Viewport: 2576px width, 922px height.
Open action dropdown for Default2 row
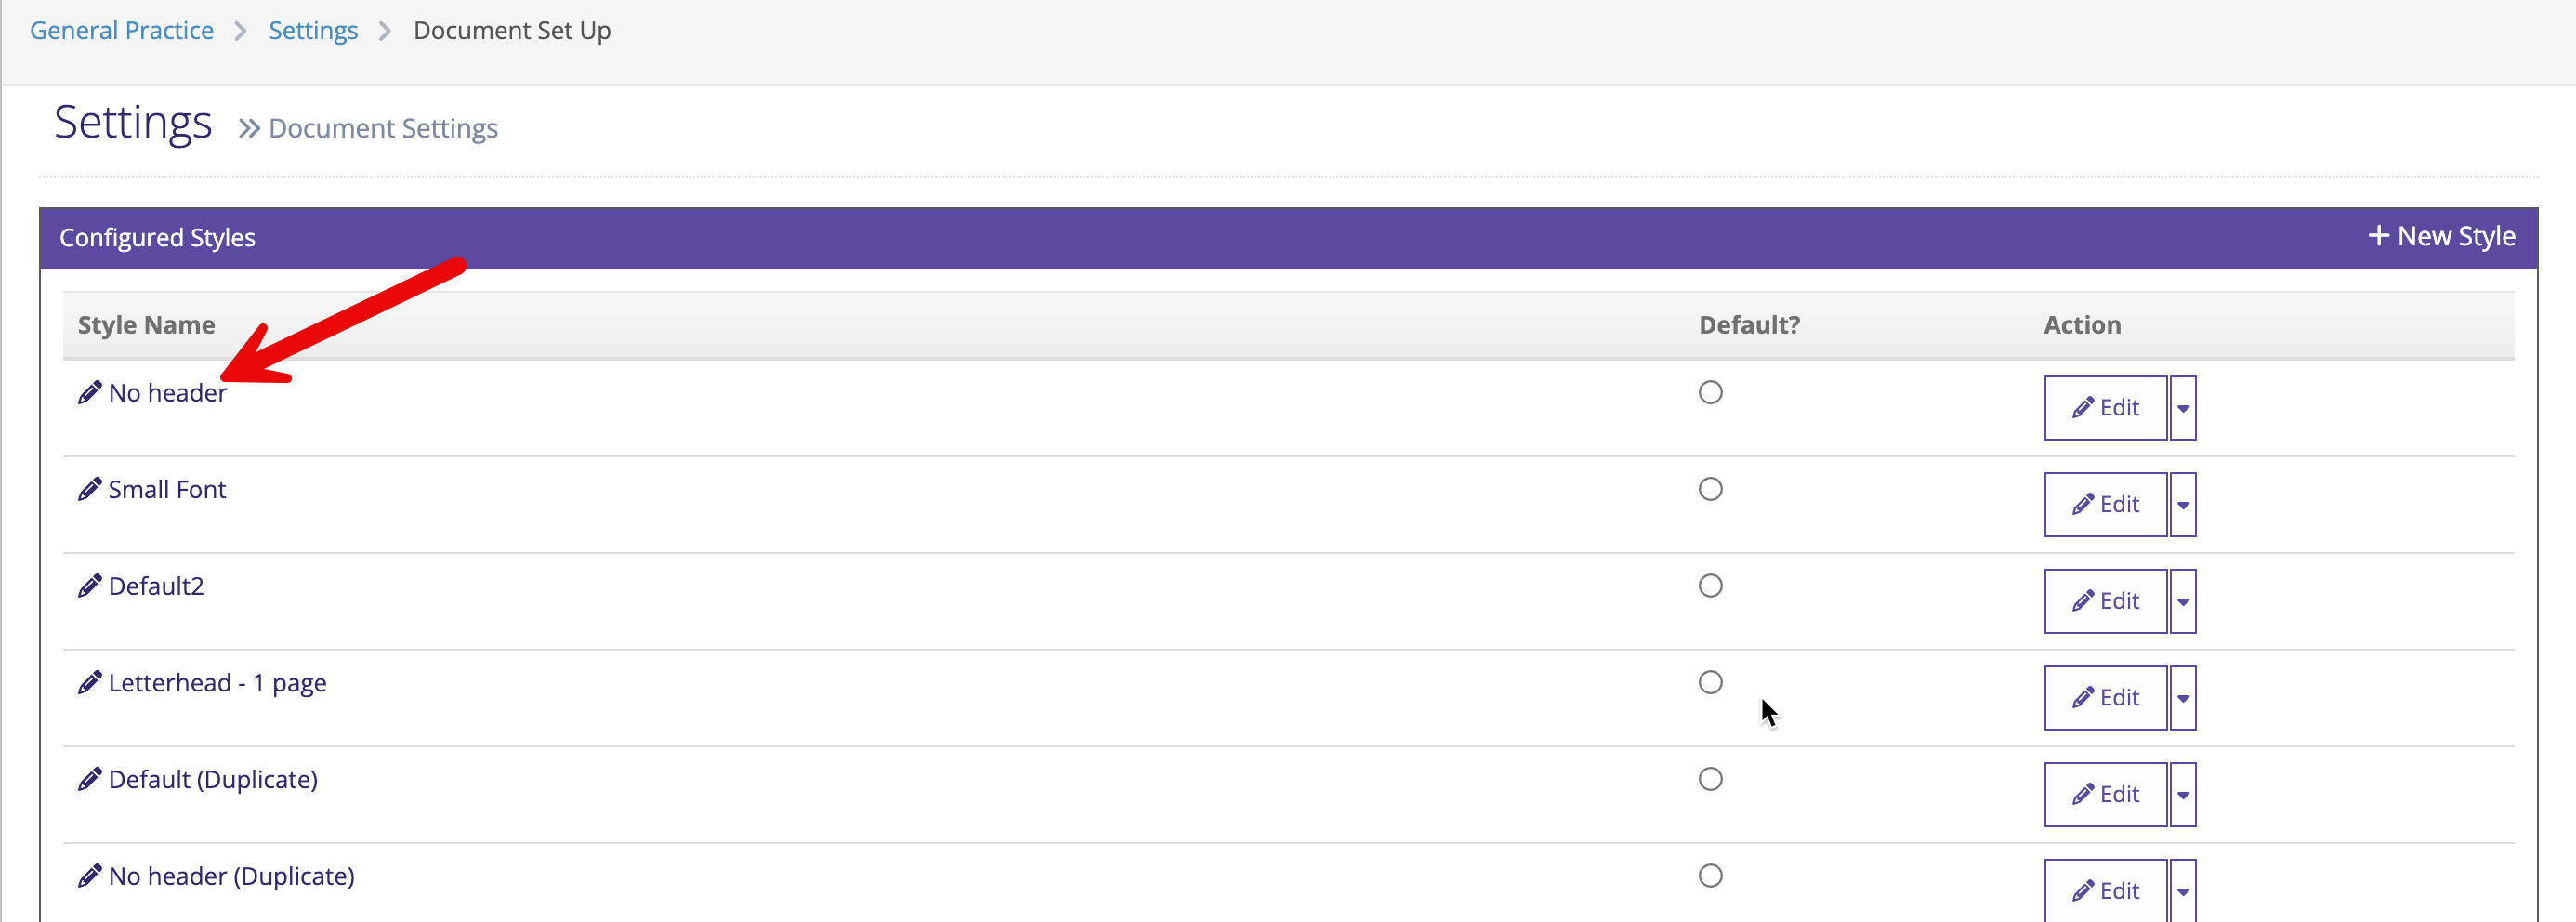2183,602
